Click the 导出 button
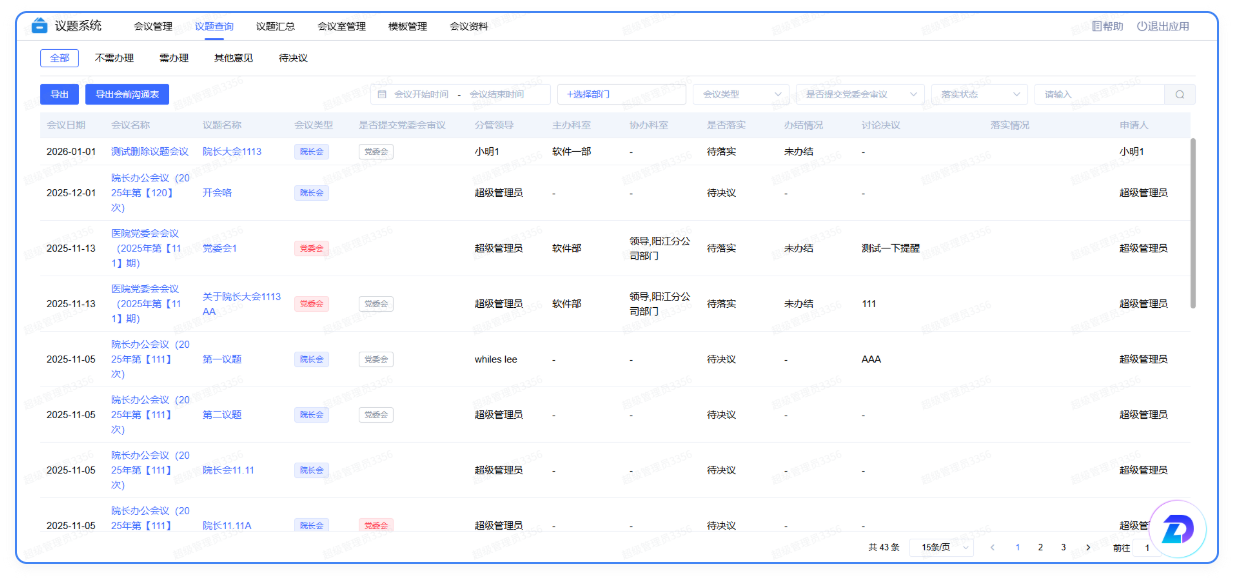 [x=59, y=95]
